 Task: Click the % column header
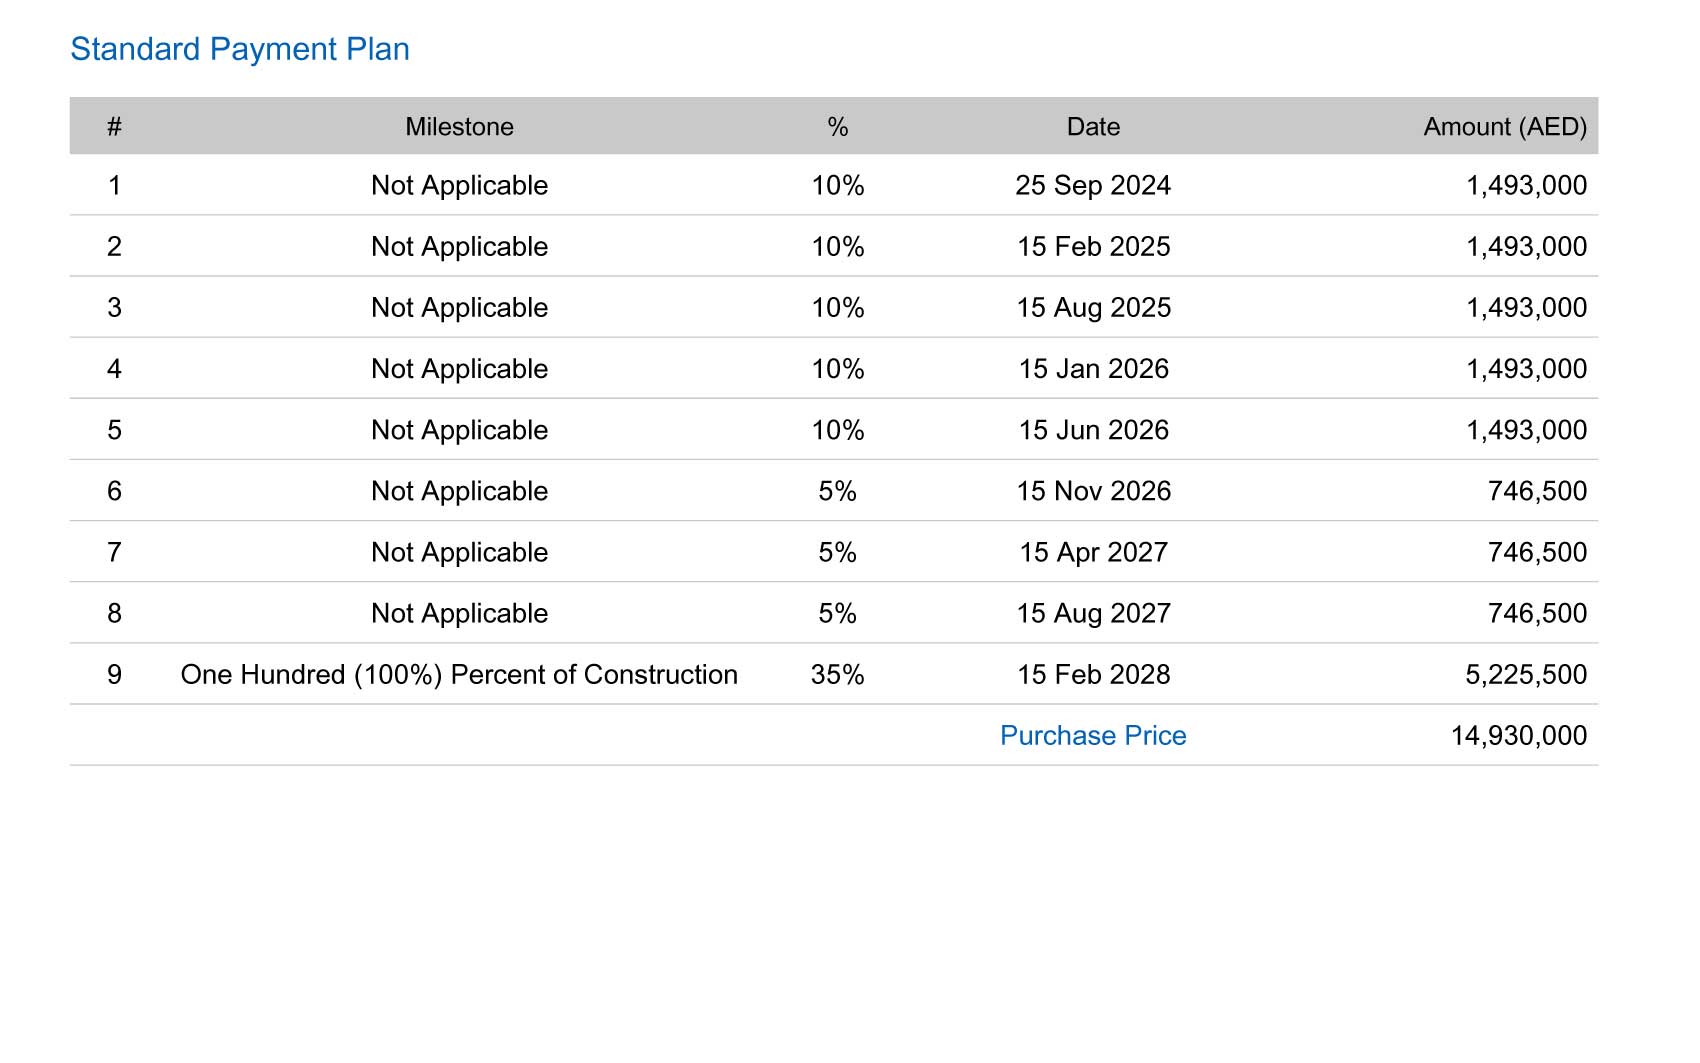pos(838,127)
